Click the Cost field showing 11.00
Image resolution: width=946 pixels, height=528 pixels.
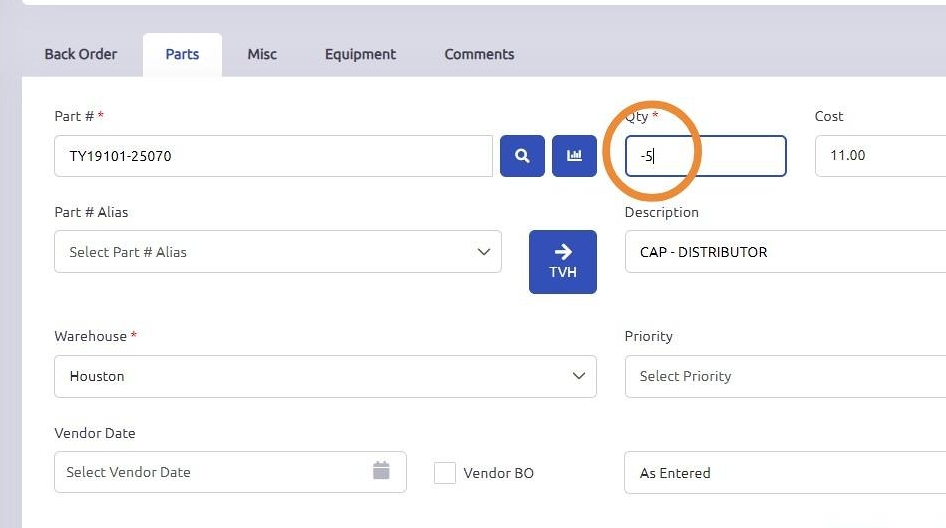(880, 156)
